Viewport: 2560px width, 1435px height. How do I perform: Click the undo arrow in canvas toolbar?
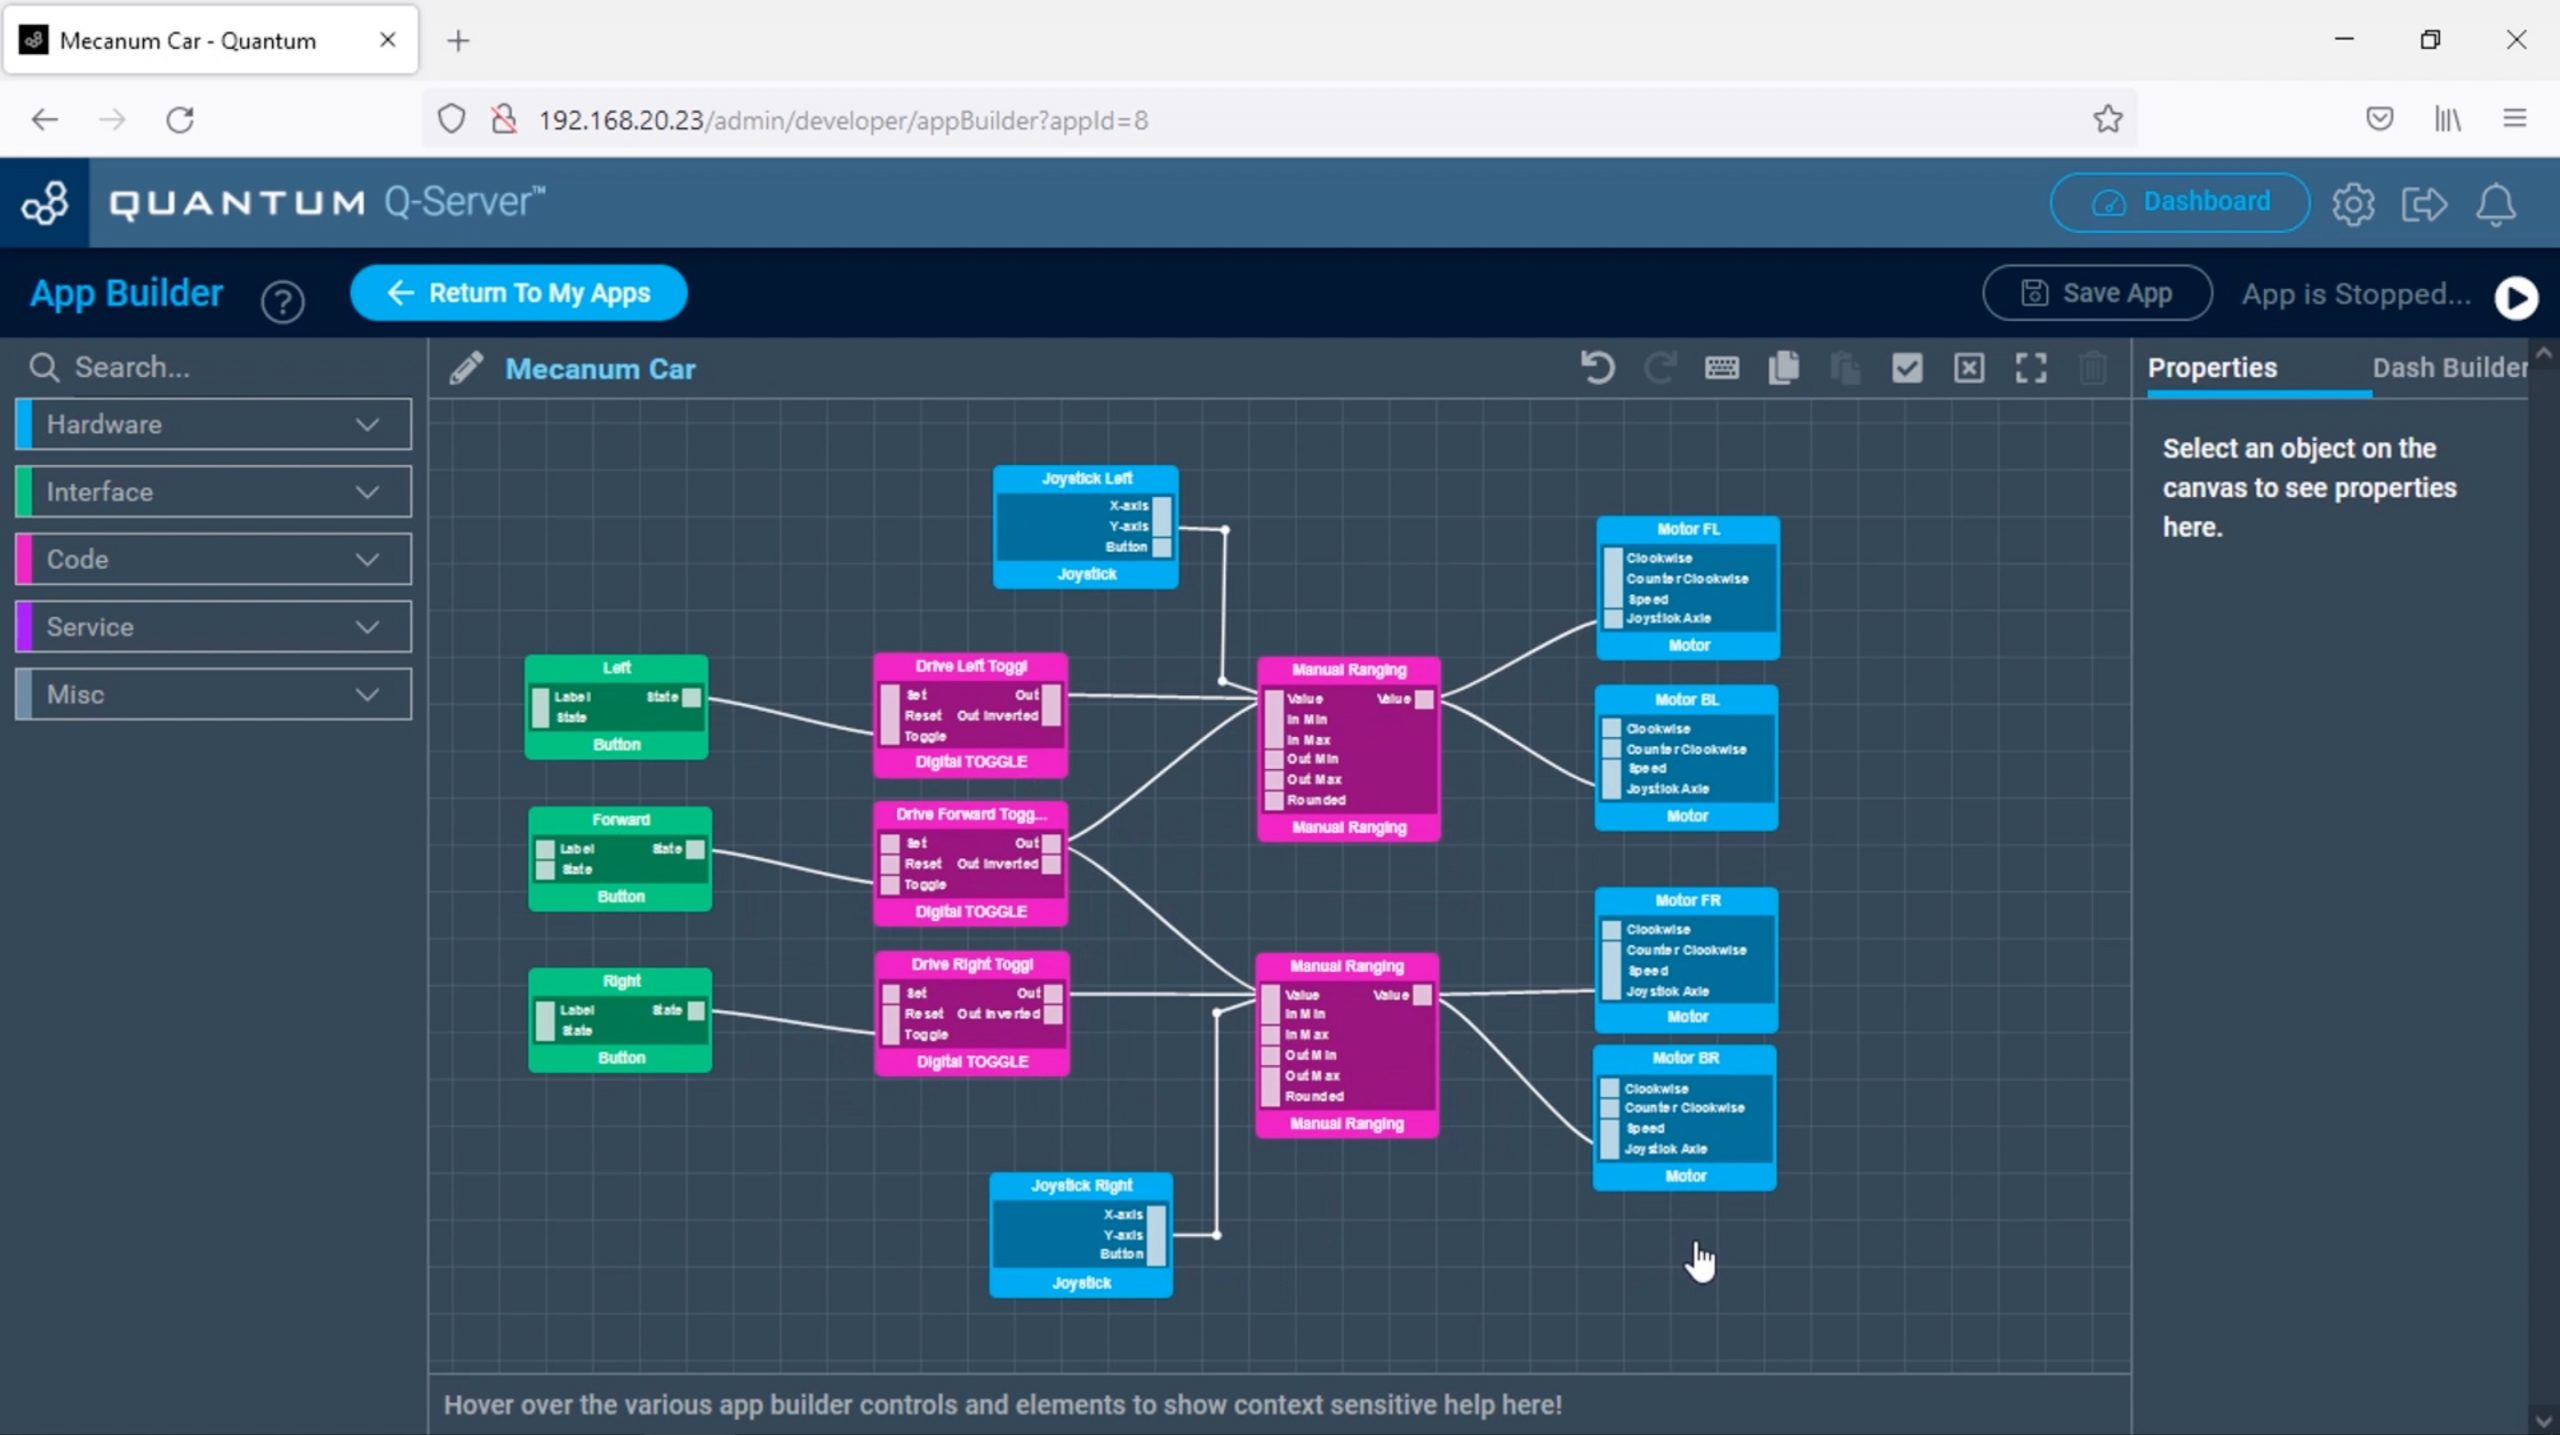(1597, 368)
